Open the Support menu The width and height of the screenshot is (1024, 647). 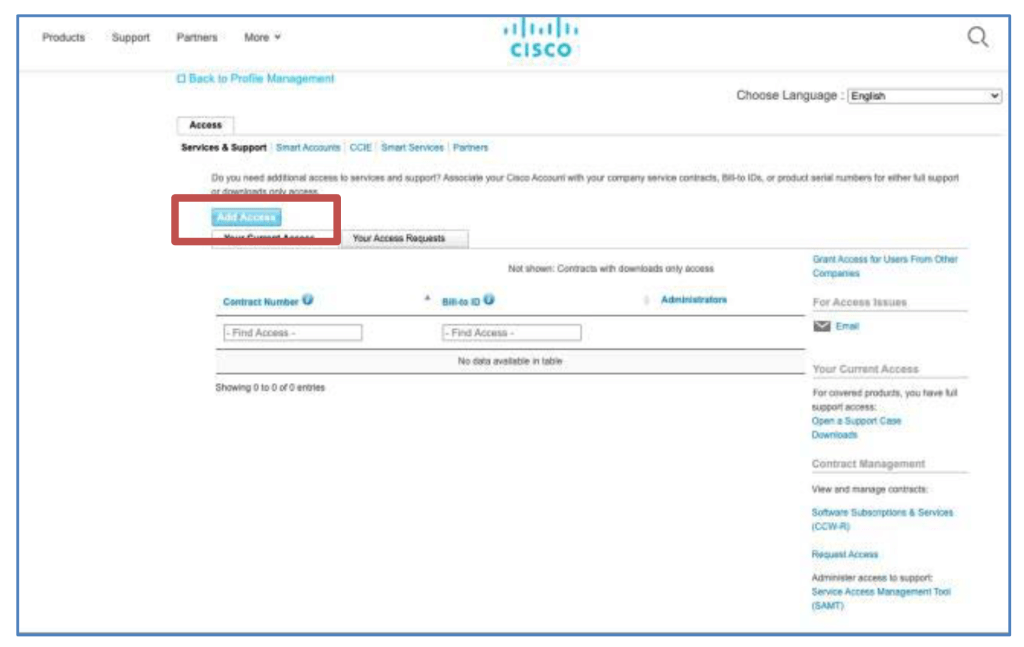(130, 38)
